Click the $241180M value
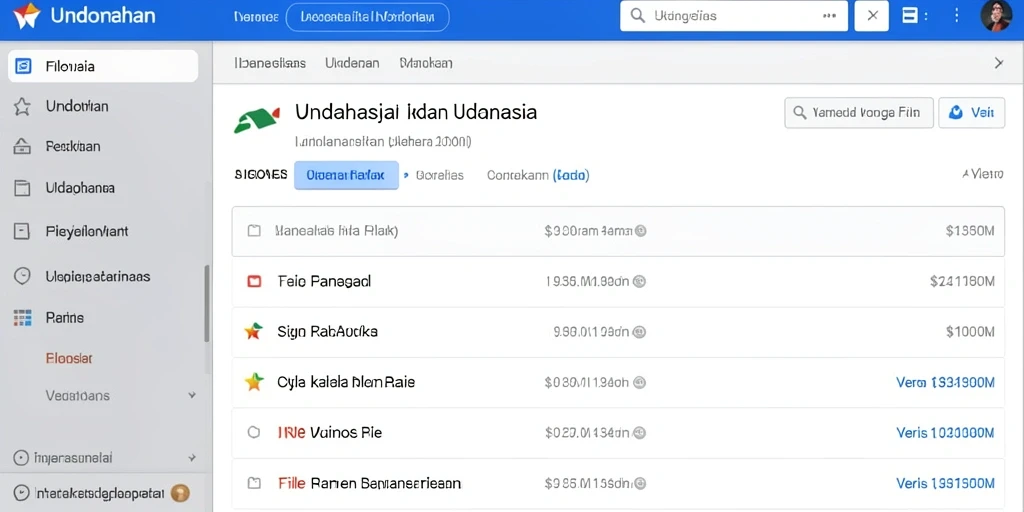 (963, 281)
